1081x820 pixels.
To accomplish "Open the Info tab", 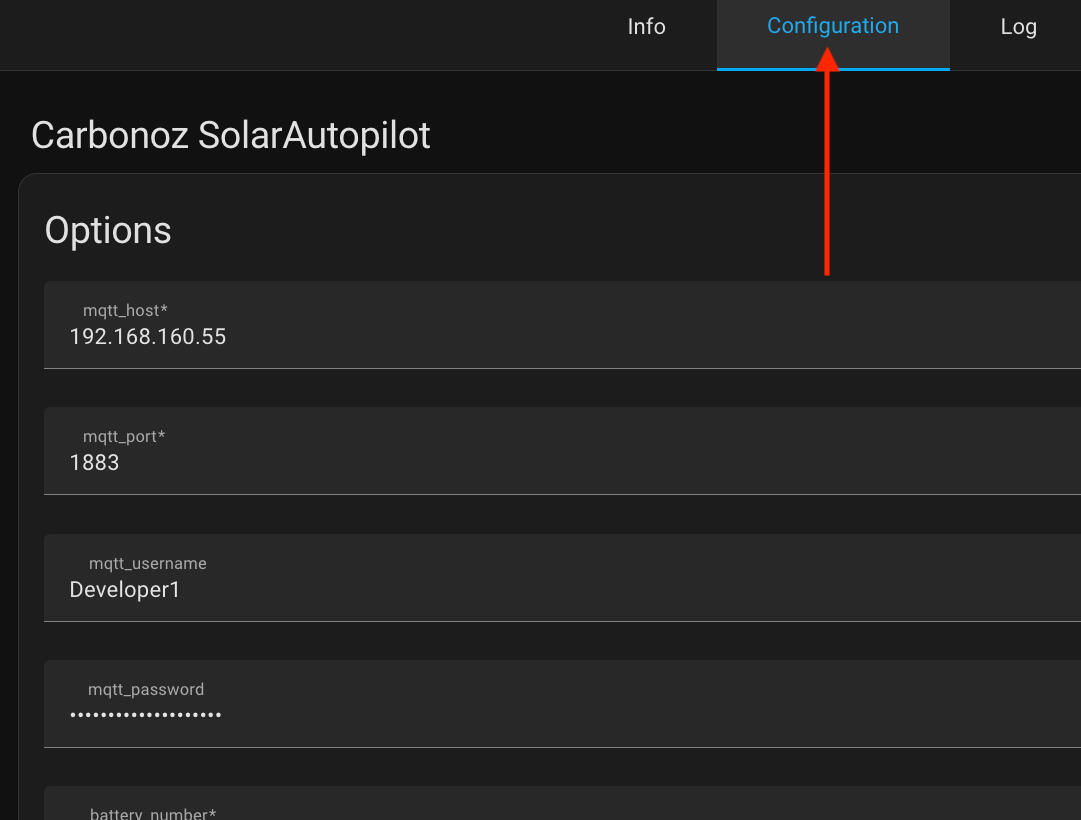I will (646, 27).
